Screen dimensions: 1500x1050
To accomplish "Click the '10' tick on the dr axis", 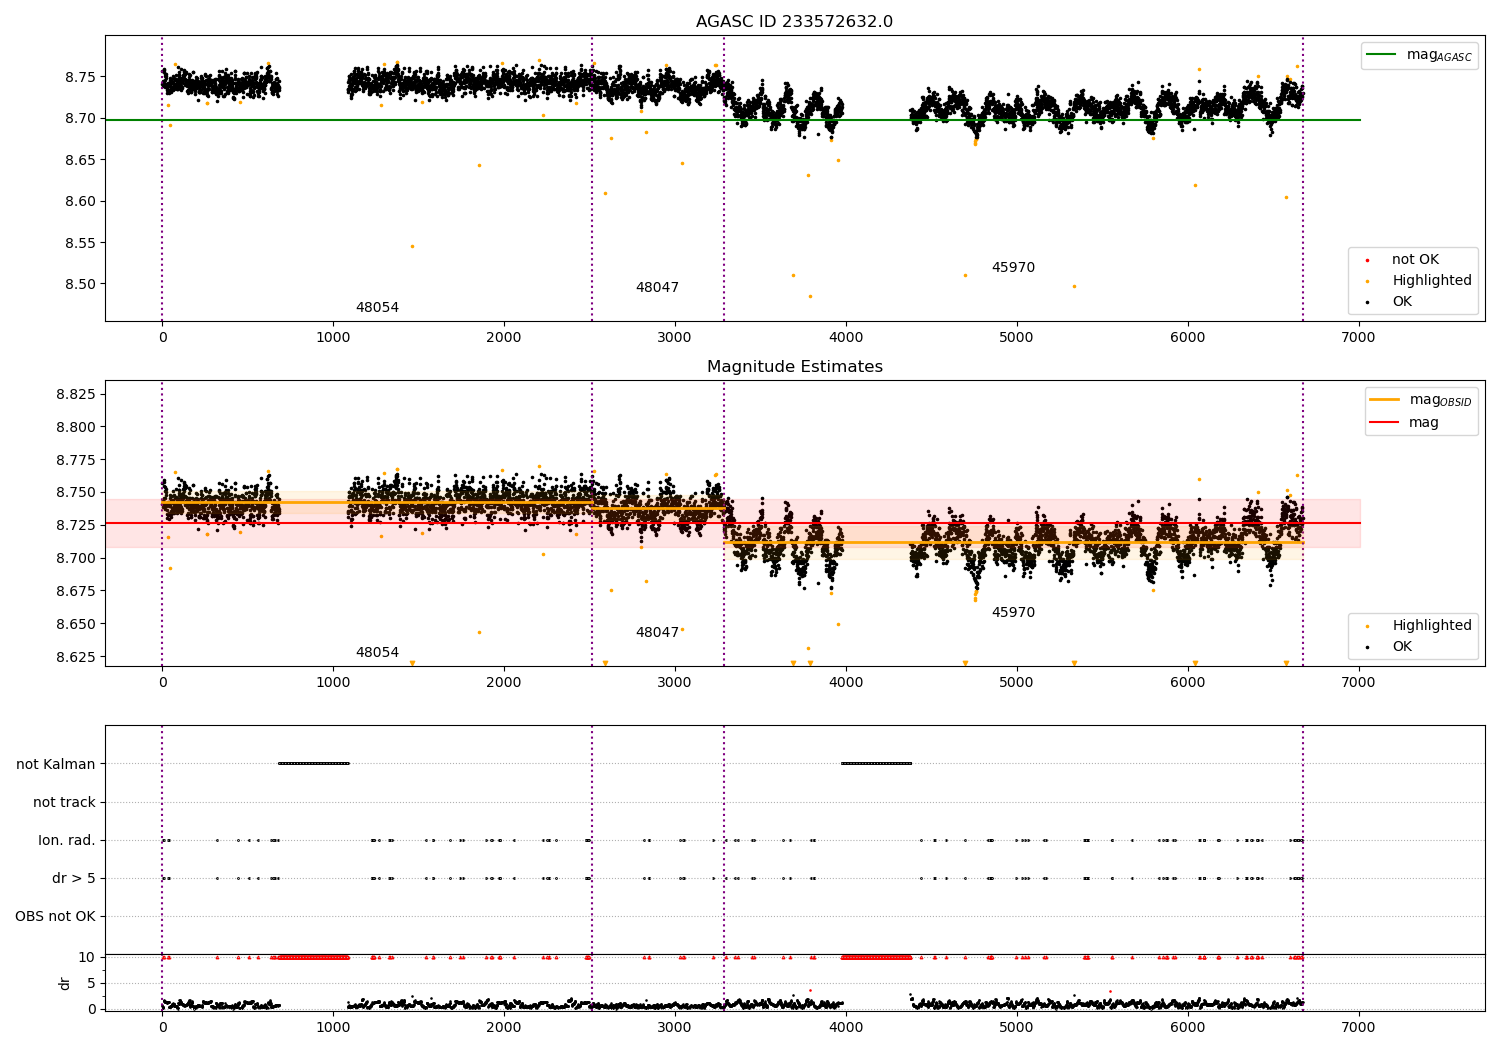I will (88, 957).
